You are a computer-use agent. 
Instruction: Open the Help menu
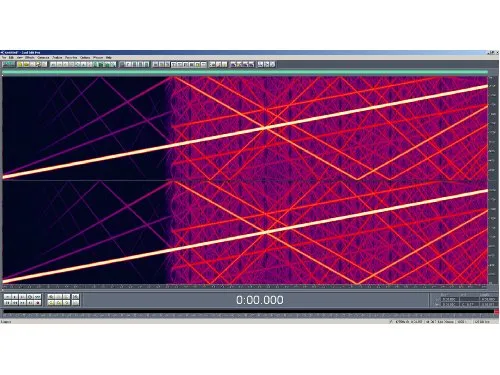pyautogui.click(x=109, y=58)
